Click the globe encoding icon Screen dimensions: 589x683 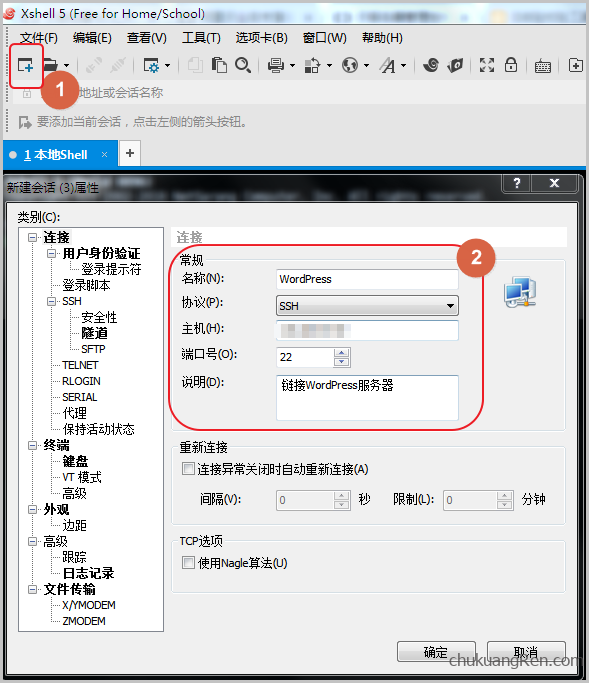pyautogui.click(x=350, y=65)
